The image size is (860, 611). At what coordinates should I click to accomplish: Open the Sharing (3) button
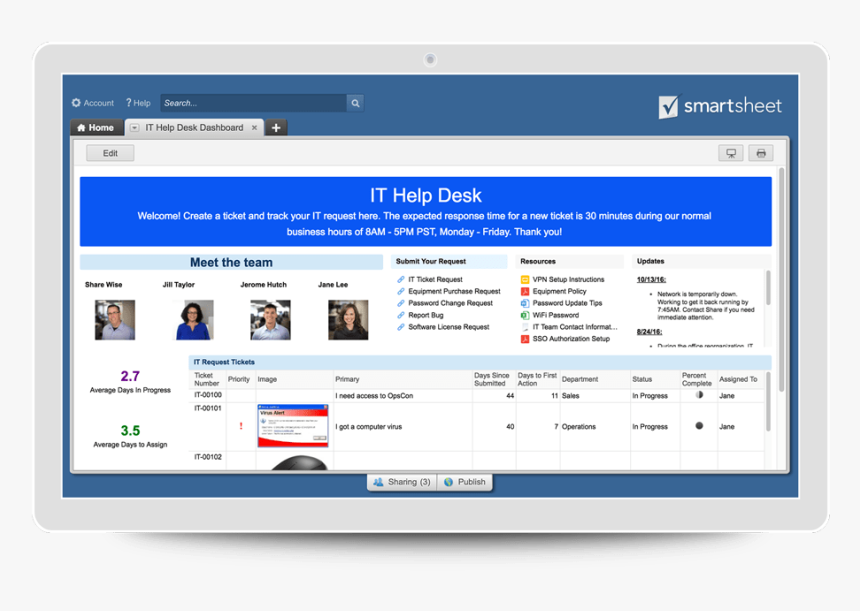(402, 482)
